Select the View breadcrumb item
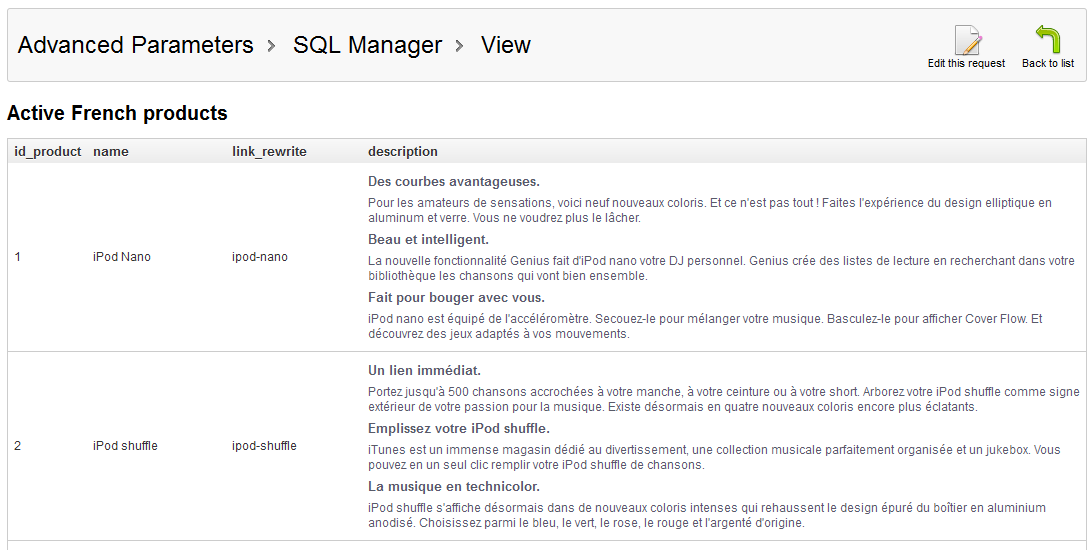Image resolution: width=1091 pixels, height=550 pixels. [x=505, y=45]
